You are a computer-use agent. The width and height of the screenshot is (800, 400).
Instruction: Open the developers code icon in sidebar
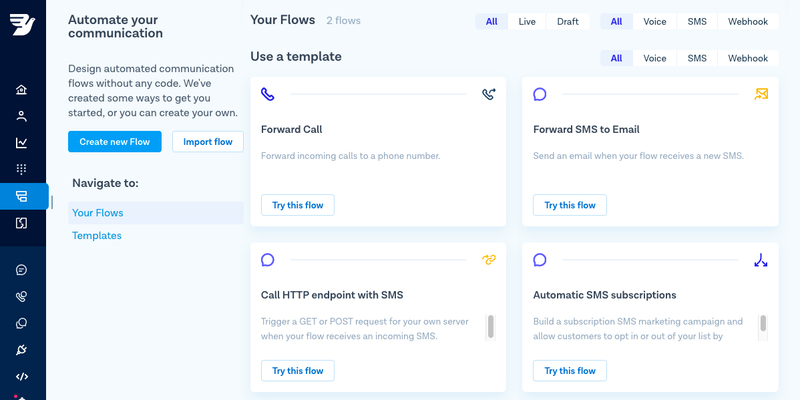tap(21, 377)
